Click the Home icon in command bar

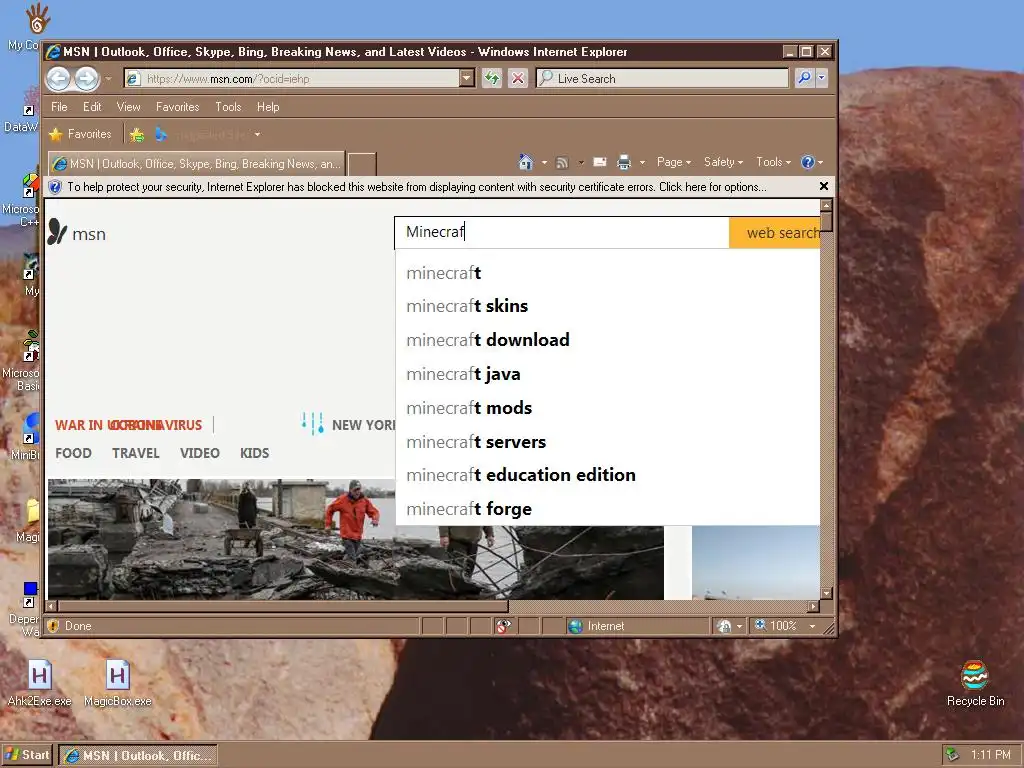(x=526, y=162)
